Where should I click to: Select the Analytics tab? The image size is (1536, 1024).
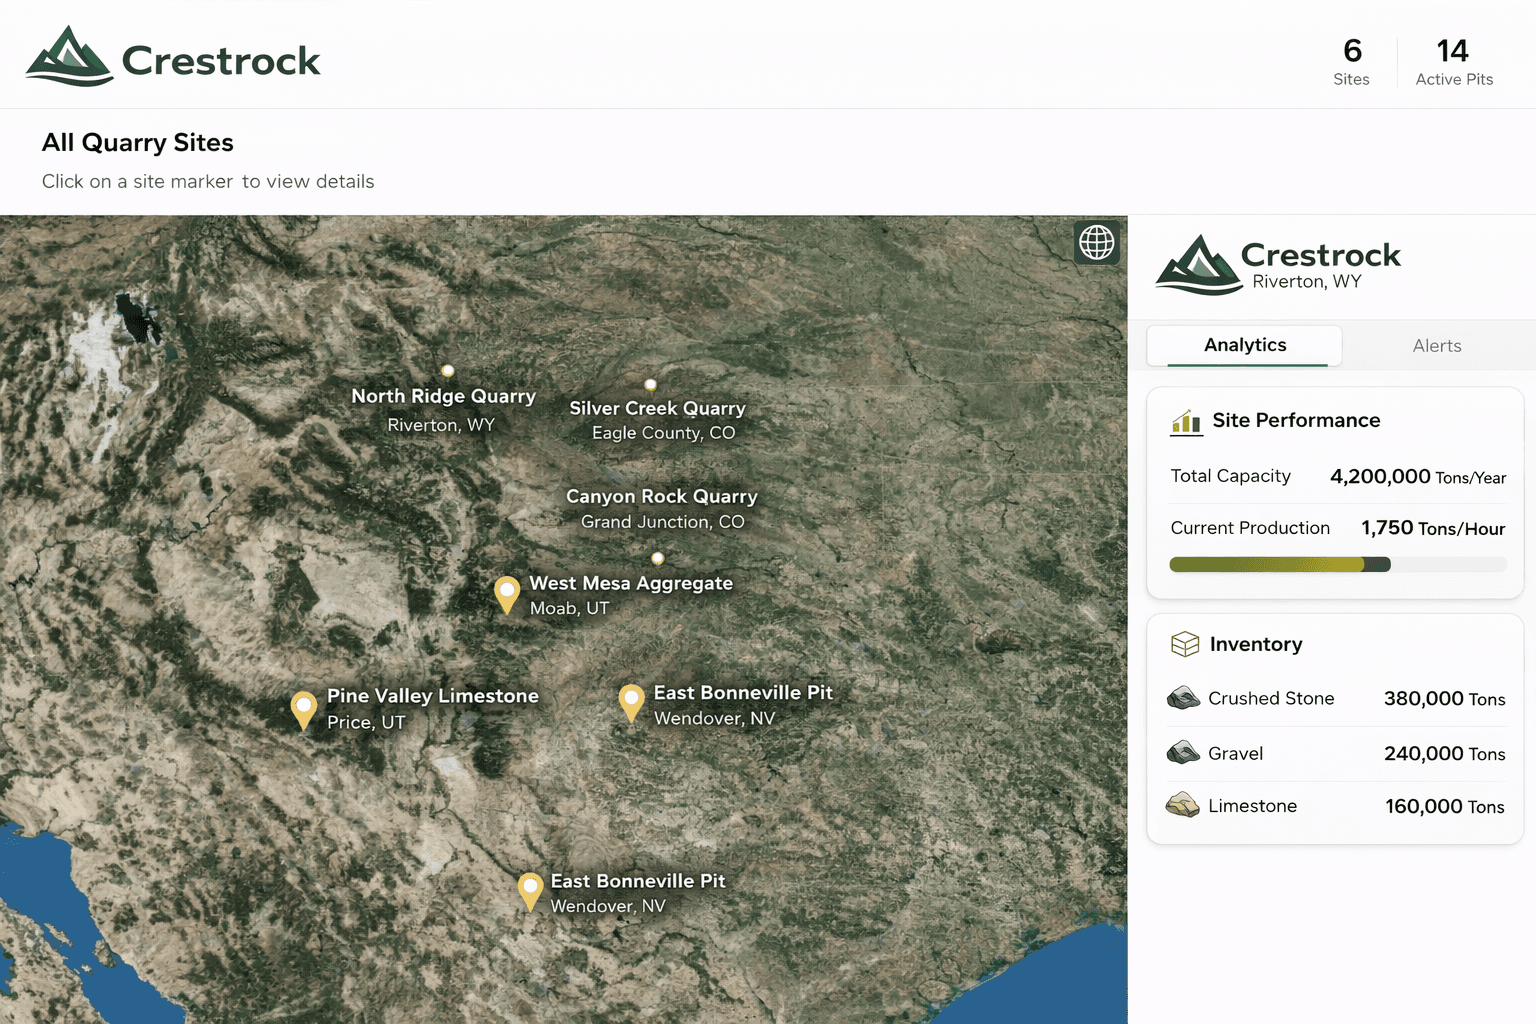[1244, 345]
